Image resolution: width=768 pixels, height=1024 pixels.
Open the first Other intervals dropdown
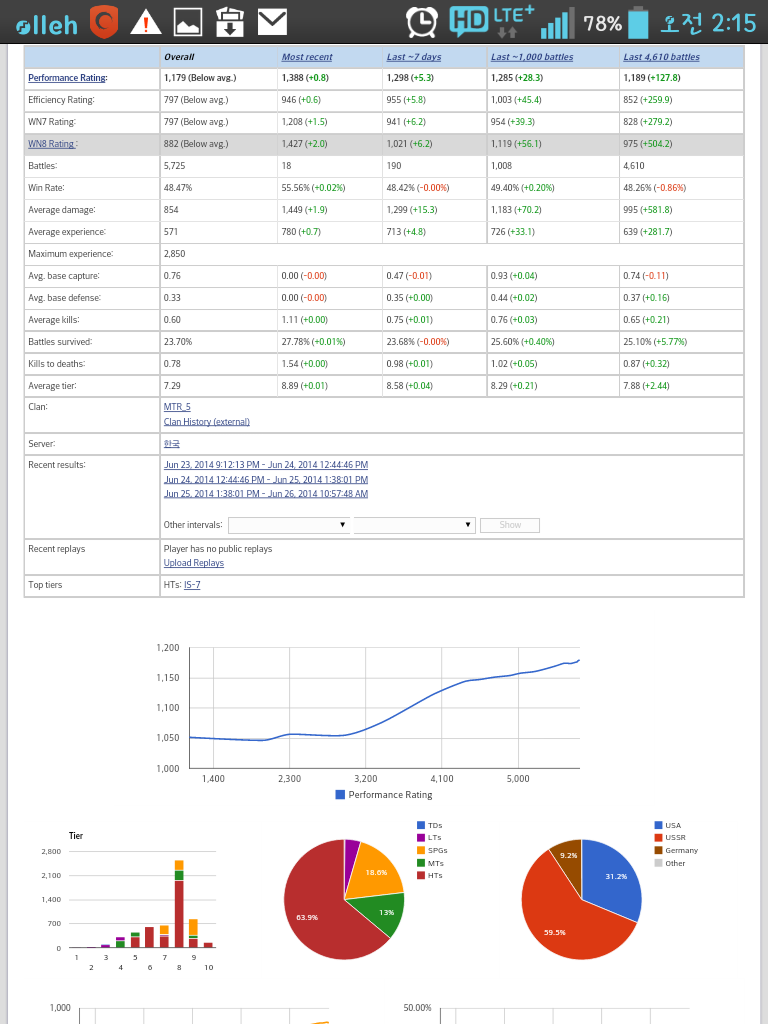click(288, 525)
